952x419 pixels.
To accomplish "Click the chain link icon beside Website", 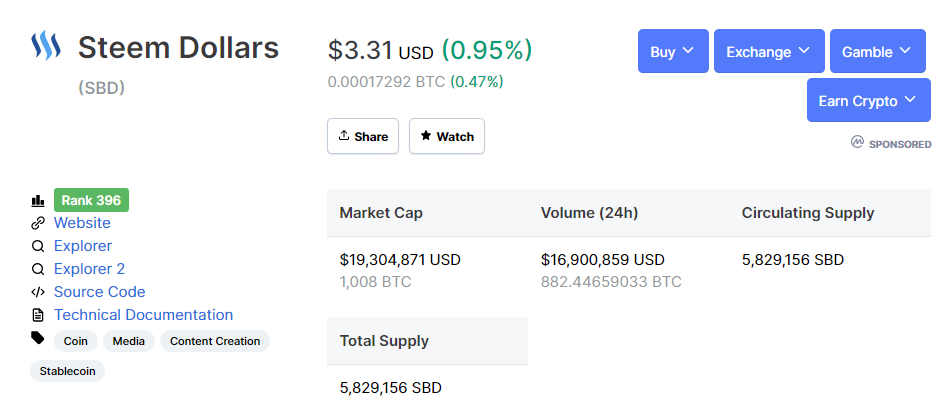I will pyautogui.click(x=38, y=223).
